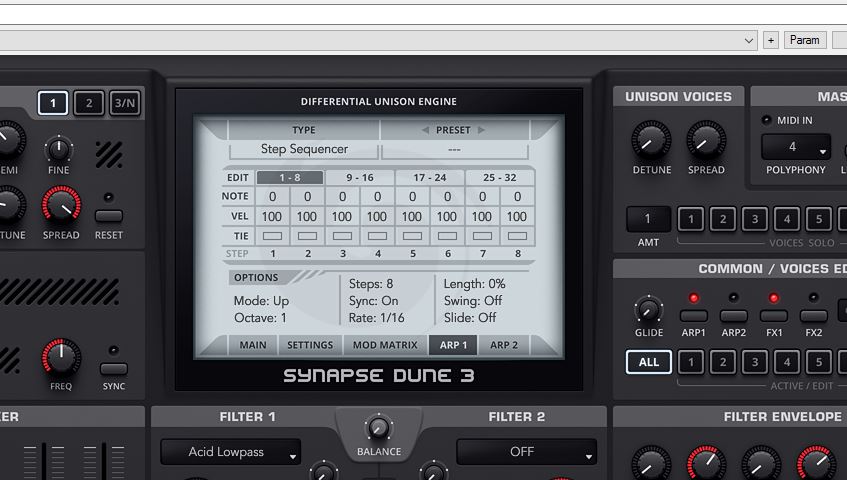The height and width of the screenshot is (480, 847).
Task: Click NOTE value of step 4
Action: point(378,197)
